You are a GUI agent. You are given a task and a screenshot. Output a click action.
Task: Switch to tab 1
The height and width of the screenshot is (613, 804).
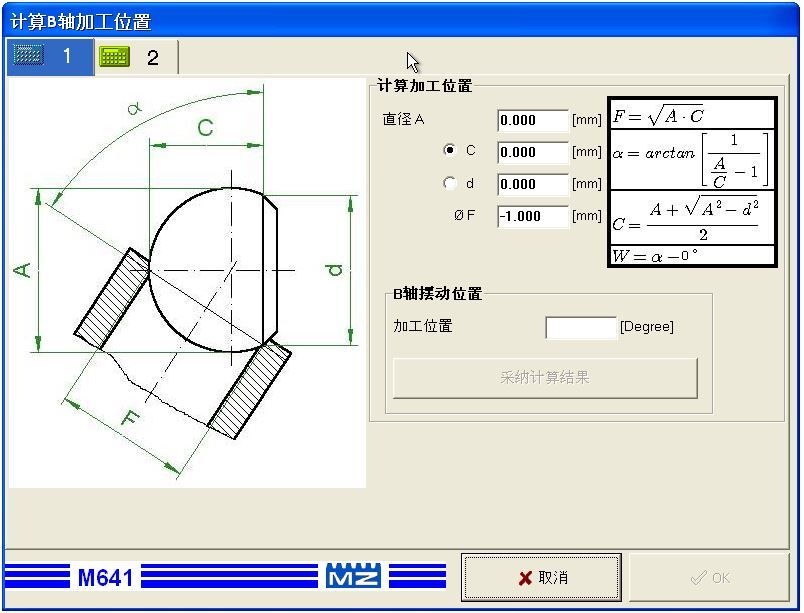tap(50, 56)
